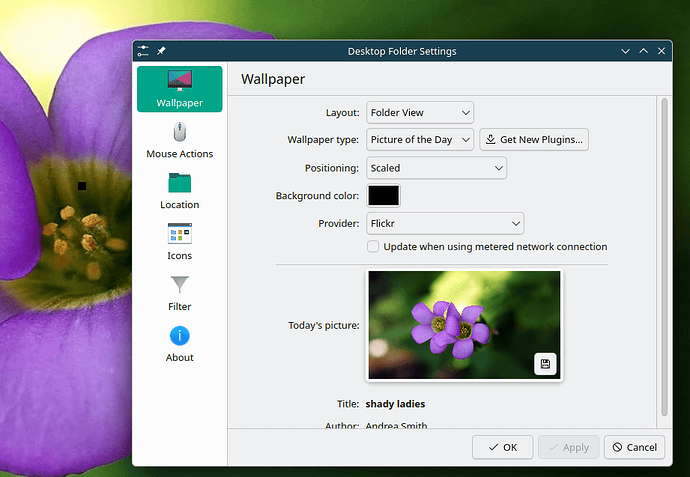The image size is (690, 477).
Task: Open the Location folder icon
Action: pyautogui.click(x=180, y=183)
